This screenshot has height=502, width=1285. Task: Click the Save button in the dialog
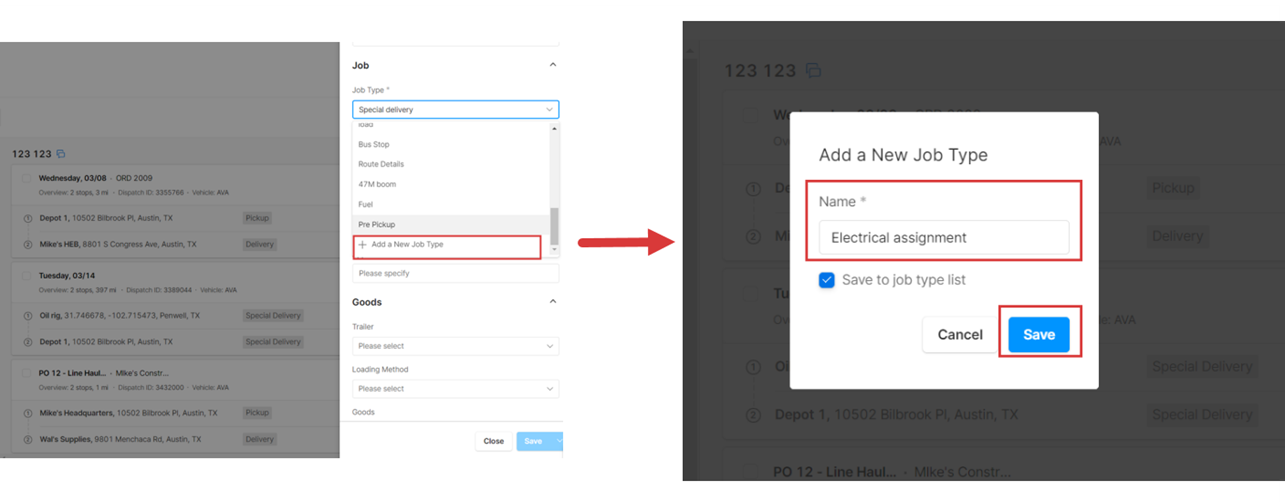pos(1039,335)
